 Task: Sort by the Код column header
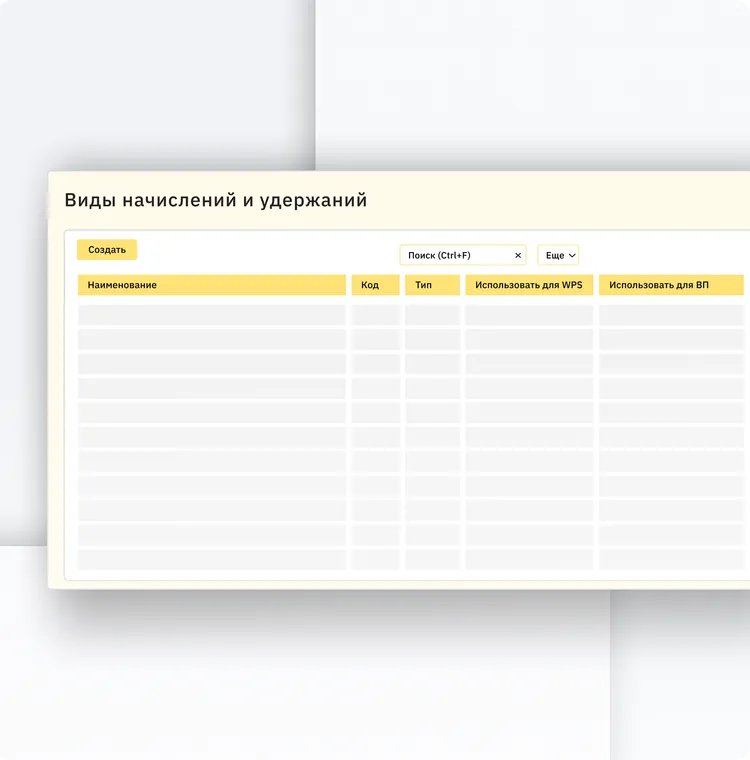point(375,285)
